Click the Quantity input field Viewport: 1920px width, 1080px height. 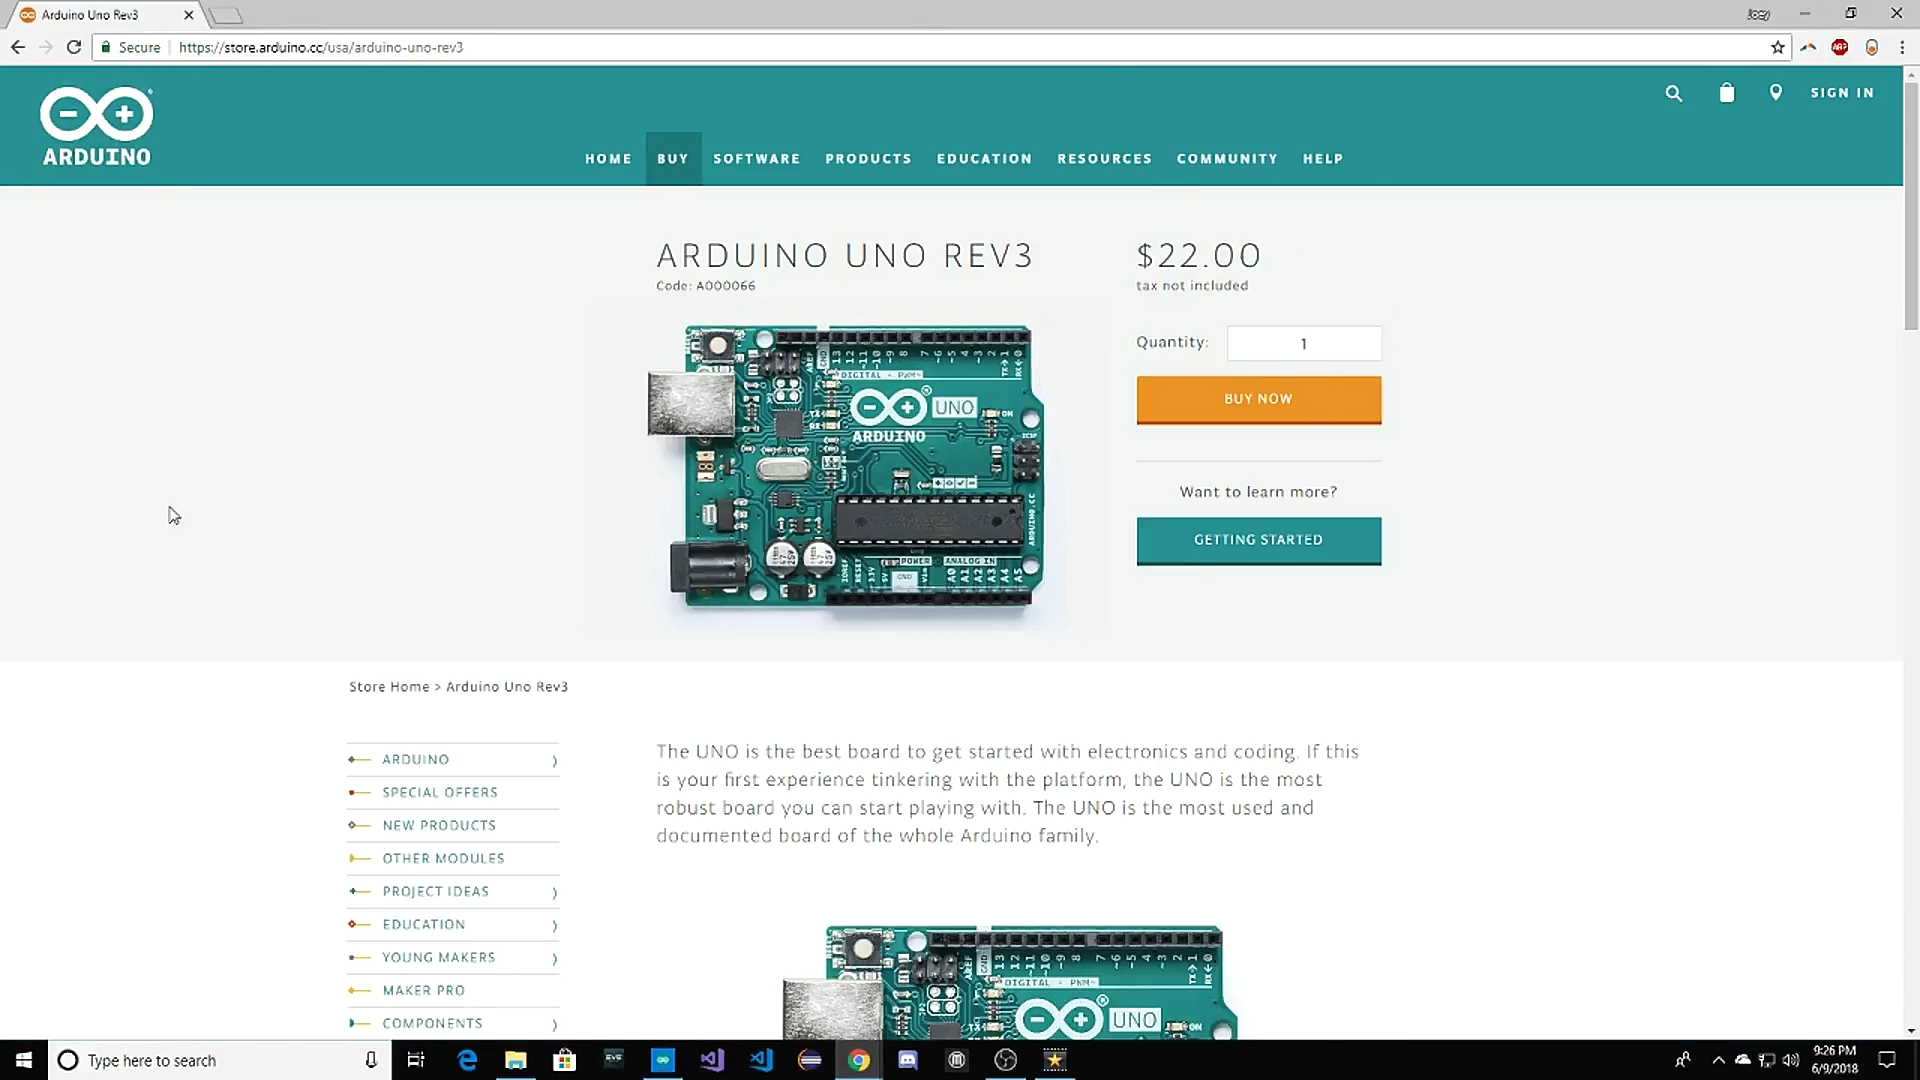(x=1303, y=344)
